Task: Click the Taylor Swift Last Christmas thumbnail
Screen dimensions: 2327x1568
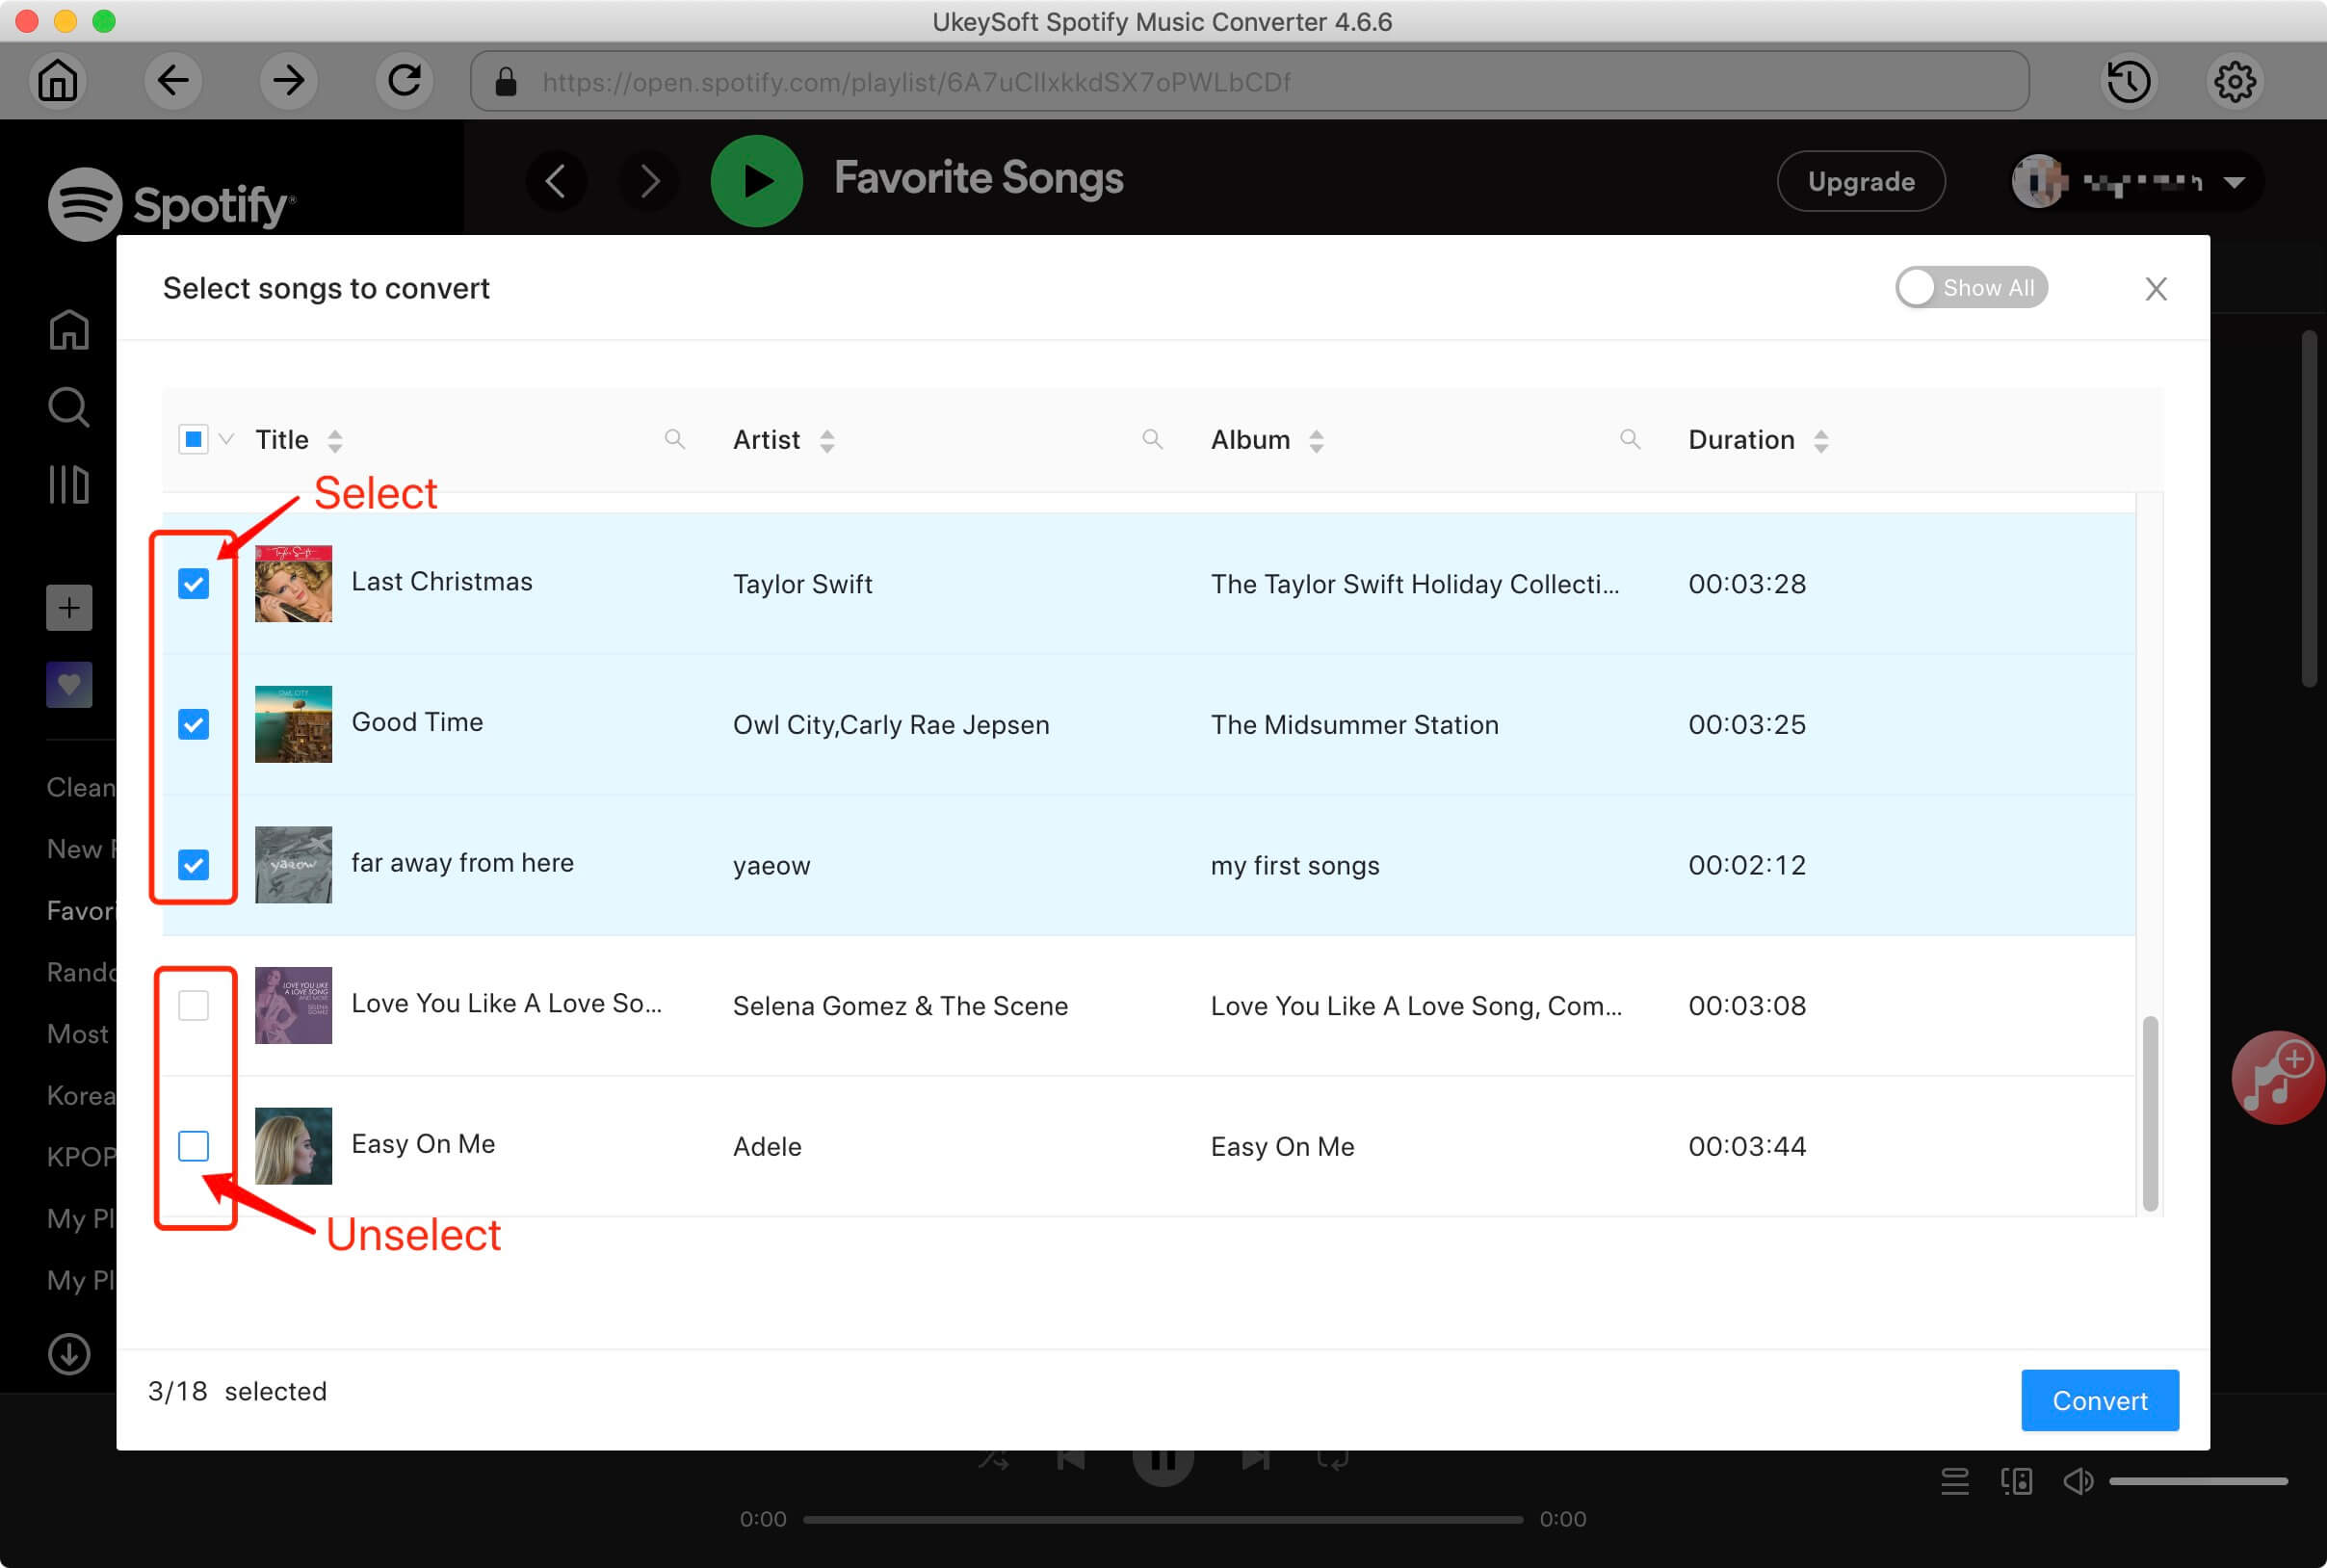Action: [x=294, y=583]
